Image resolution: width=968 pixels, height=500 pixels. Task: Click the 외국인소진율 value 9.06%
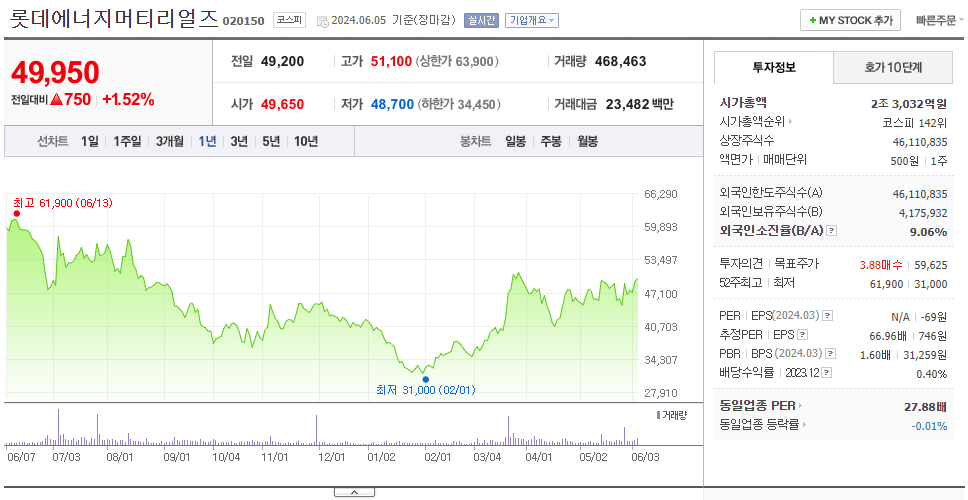pos(927,231)
